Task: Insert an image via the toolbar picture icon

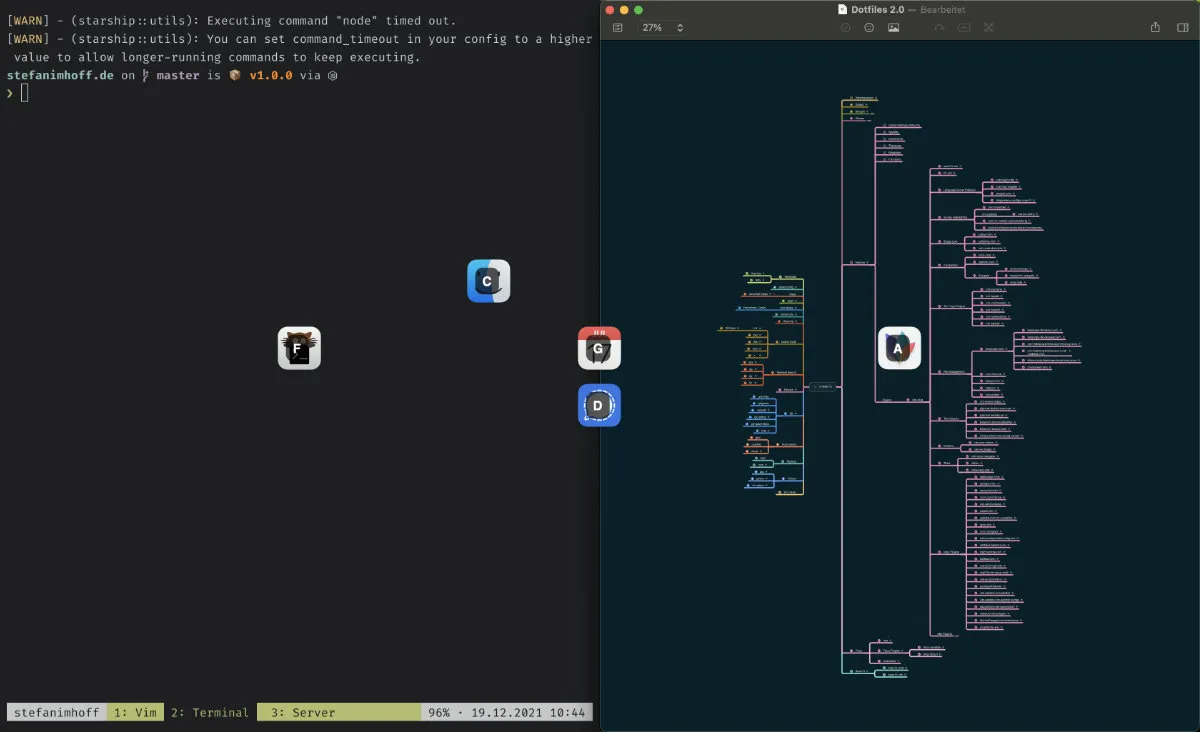Action: [893, 28]
